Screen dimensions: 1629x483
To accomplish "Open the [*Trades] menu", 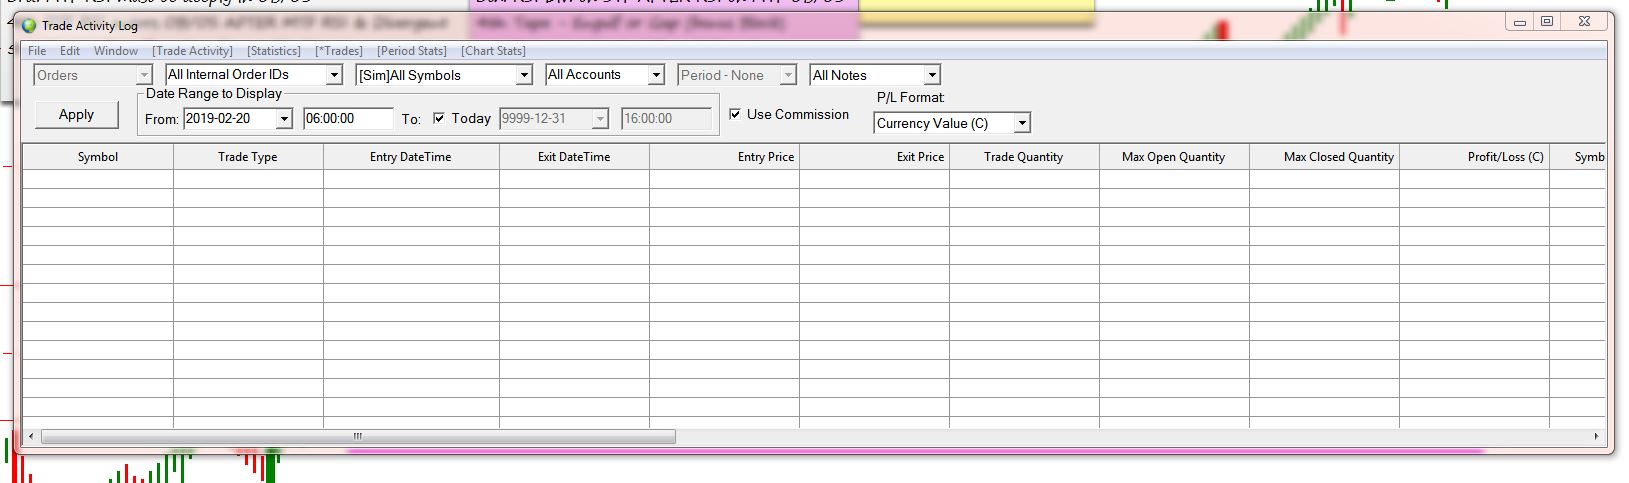I will pyautogui.click(x=339, y=51).
